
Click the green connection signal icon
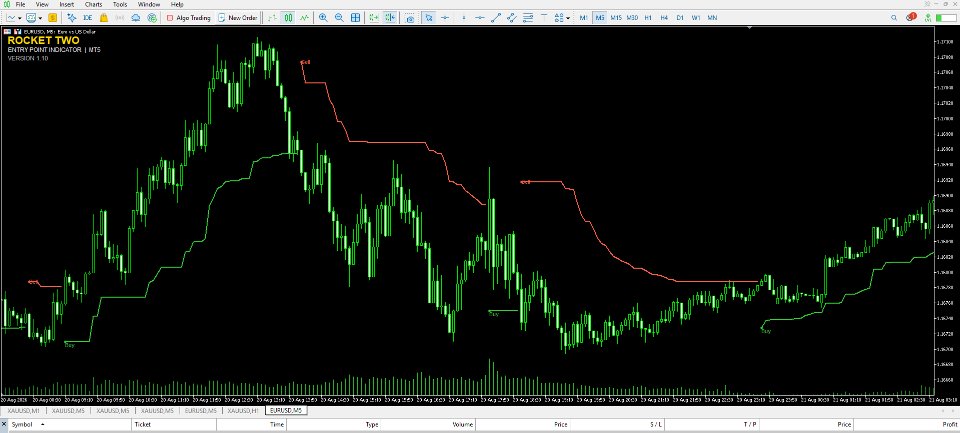[928, 18]
